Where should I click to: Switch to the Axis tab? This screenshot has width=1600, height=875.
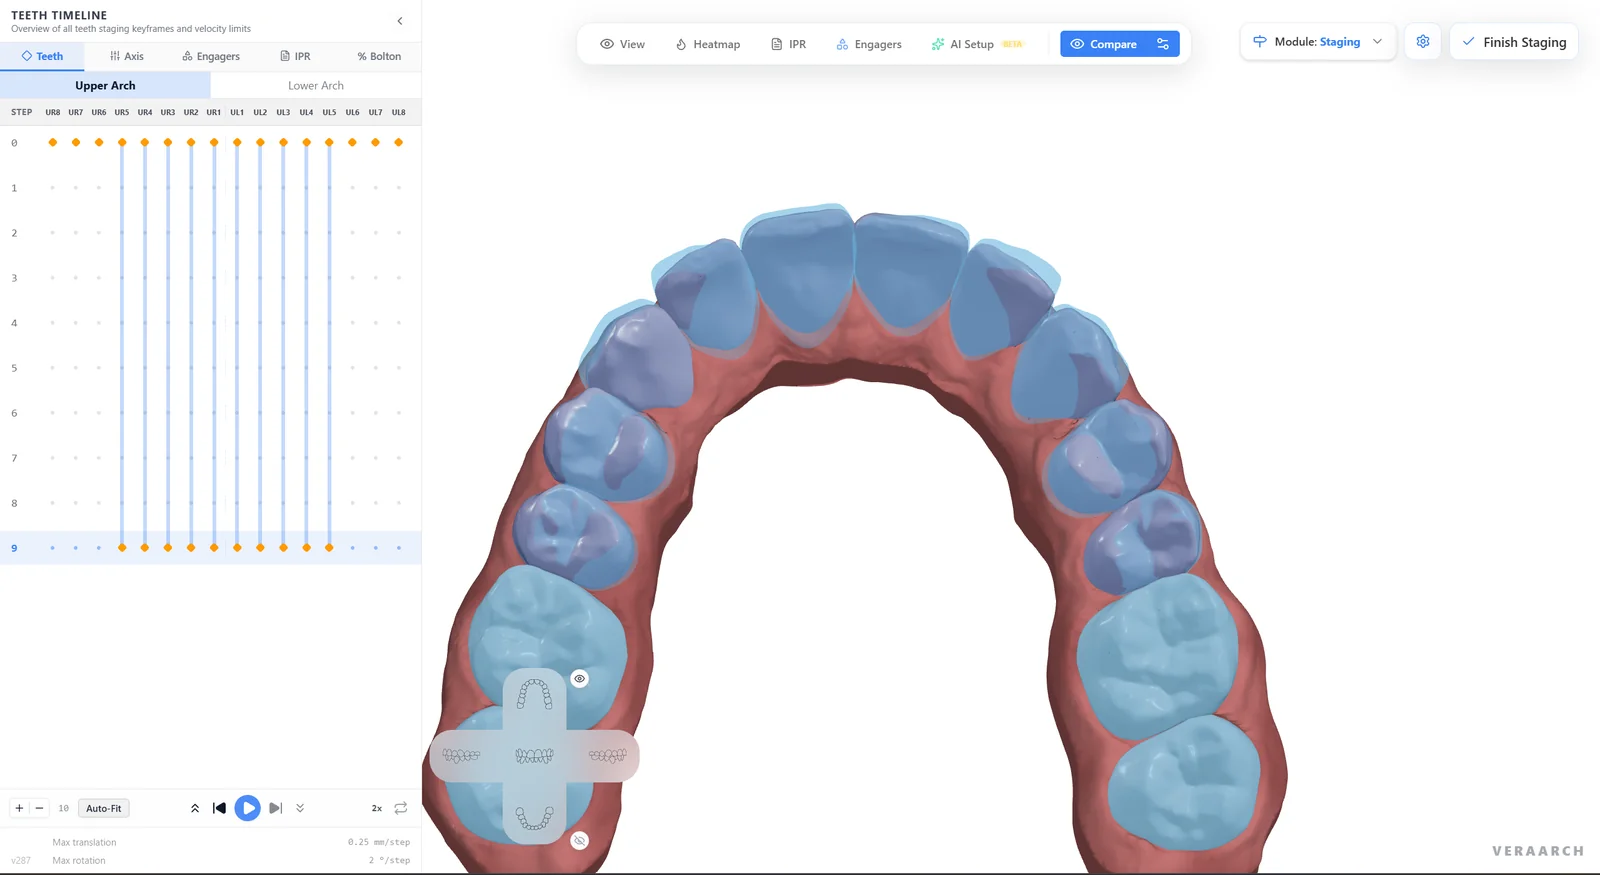click(127, 56)
